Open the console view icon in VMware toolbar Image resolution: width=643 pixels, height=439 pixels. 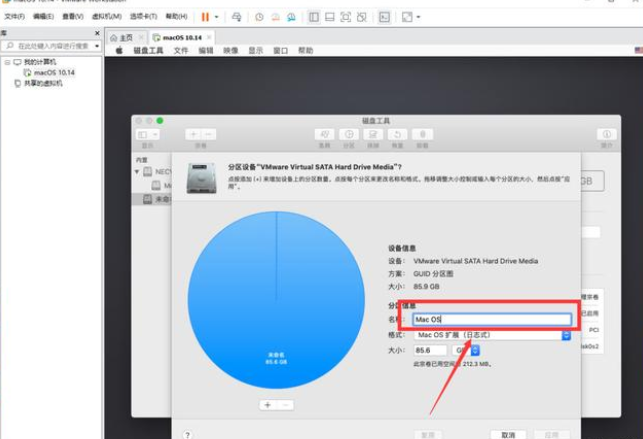pyautogui.click(x=385, y=17)
